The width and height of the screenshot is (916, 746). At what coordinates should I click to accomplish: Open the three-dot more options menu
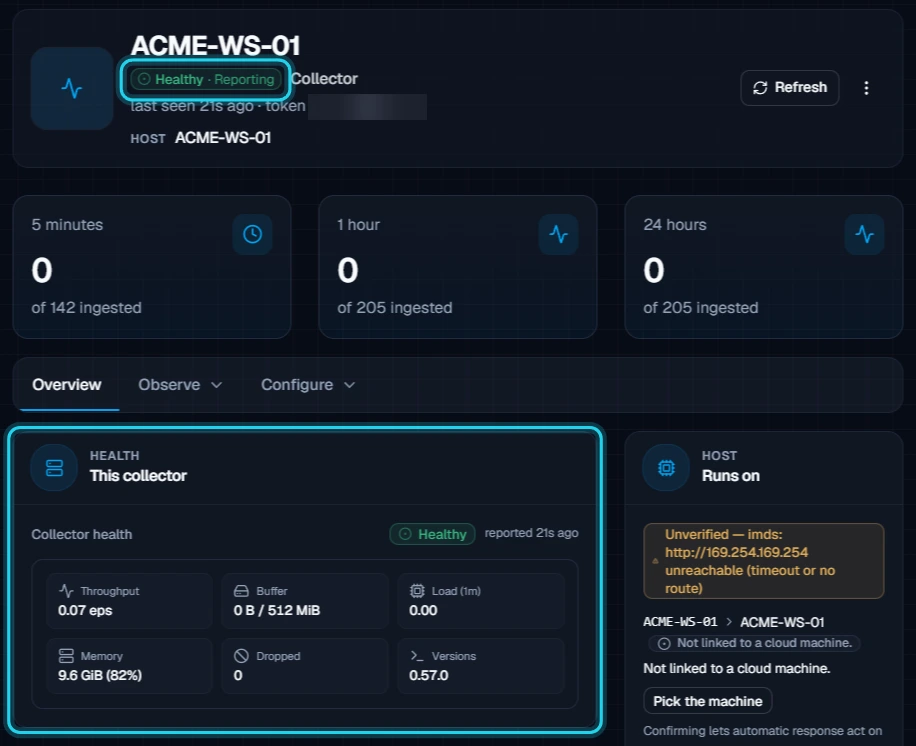[866, 88]
